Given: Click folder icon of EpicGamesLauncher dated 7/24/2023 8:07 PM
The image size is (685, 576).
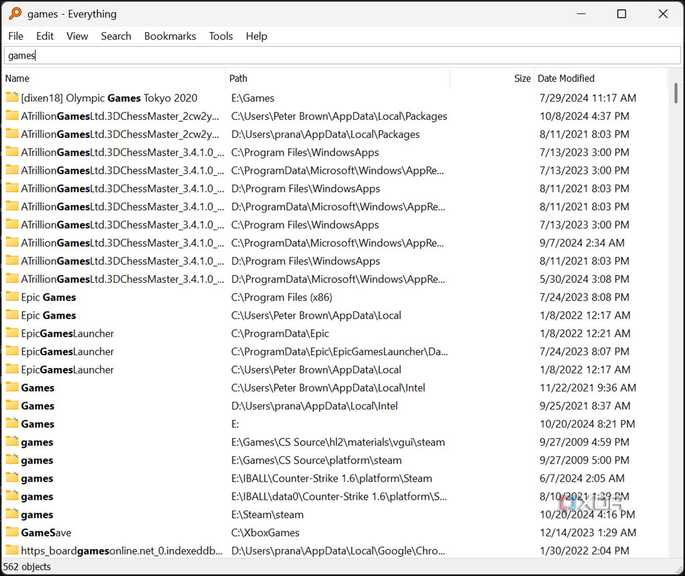Looking at the screenshot, I should click(x=12, y=351).
